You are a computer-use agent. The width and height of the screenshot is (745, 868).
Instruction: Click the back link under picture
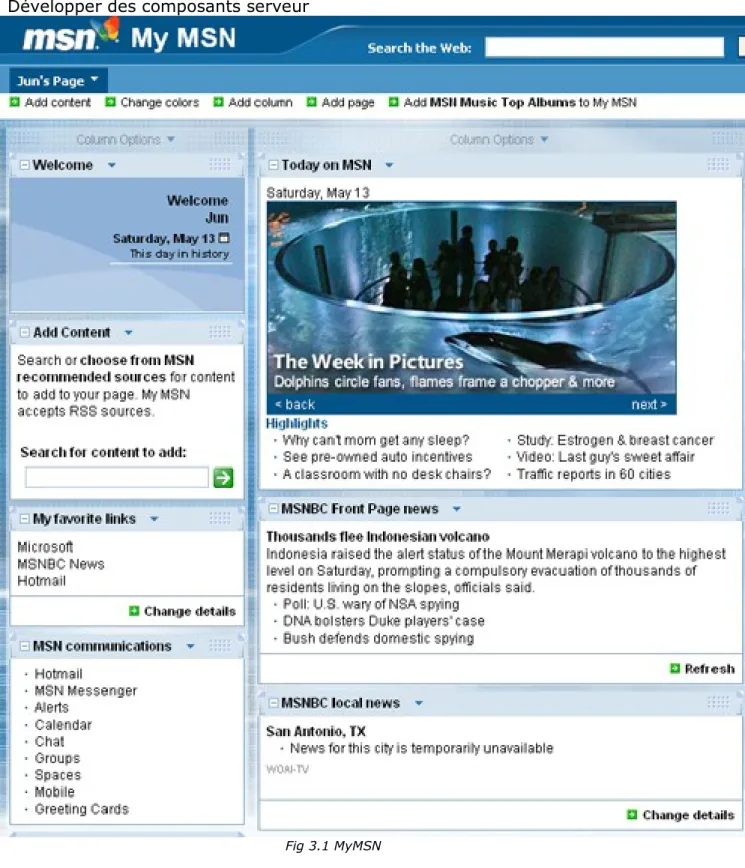295,405
